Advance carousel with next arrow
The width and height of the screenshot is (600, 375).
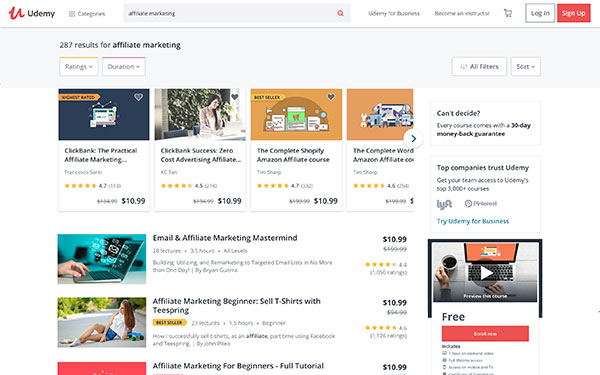[x=413, y=139]
